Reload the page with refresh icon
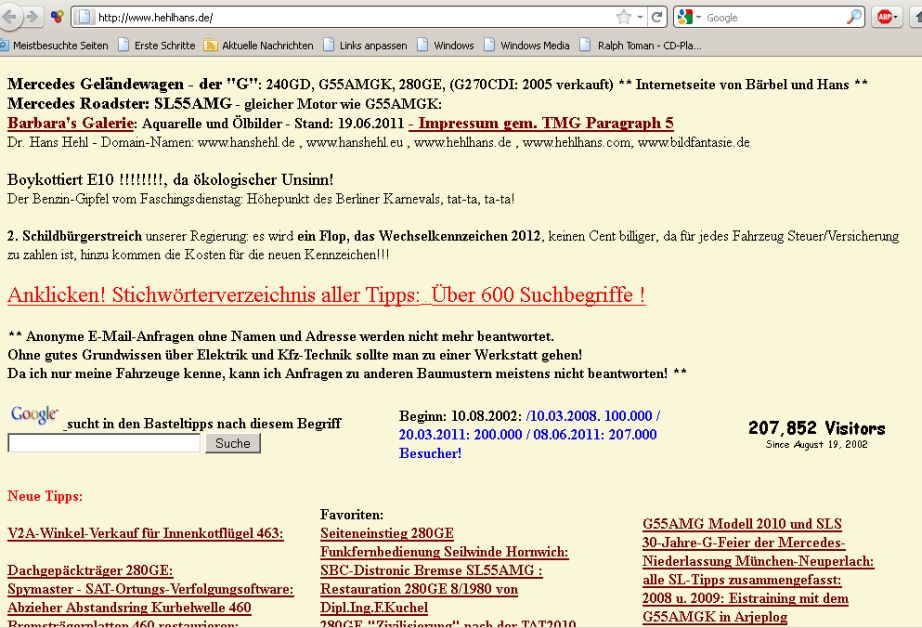The width and height of the screenshot is (922, 628). tap(657, 17)
